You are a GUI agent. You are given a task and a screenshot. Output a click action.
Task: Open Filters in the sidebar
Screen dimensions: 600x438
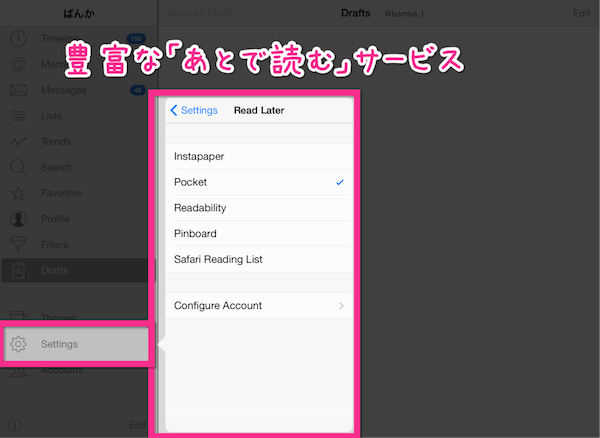click(x=78, y=245)
